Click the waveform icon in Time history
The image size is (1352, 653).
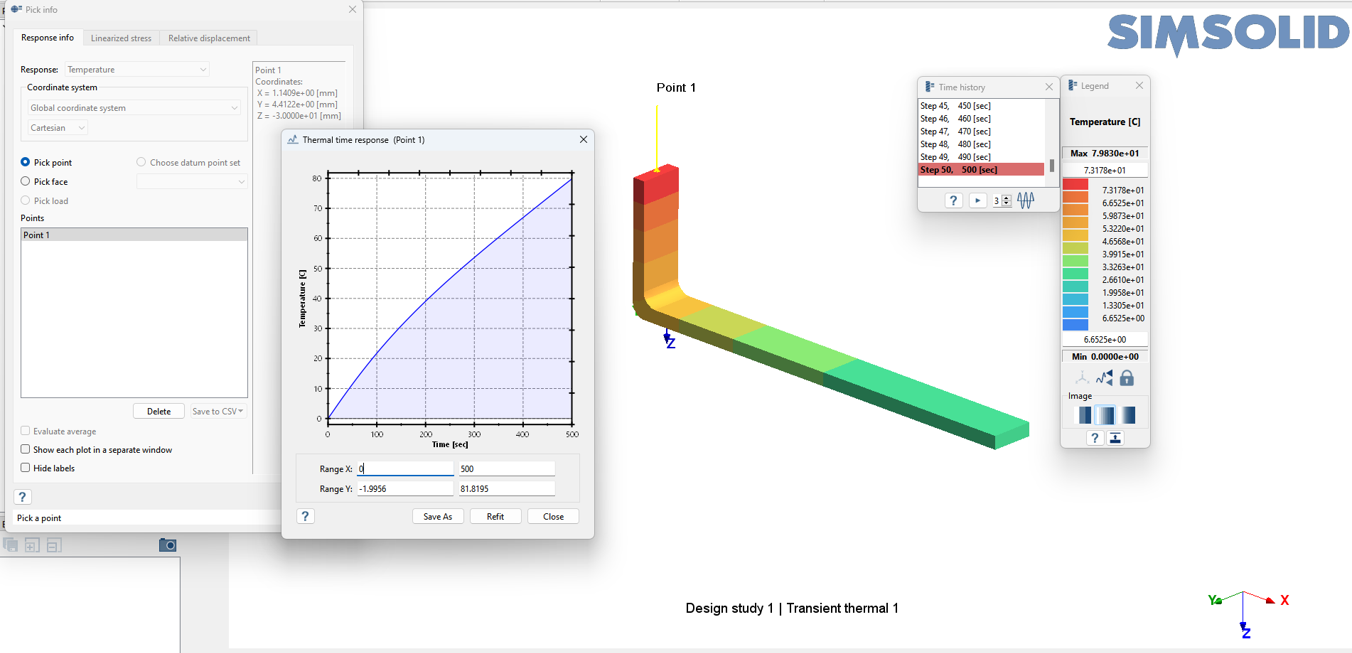(1026, 200)
